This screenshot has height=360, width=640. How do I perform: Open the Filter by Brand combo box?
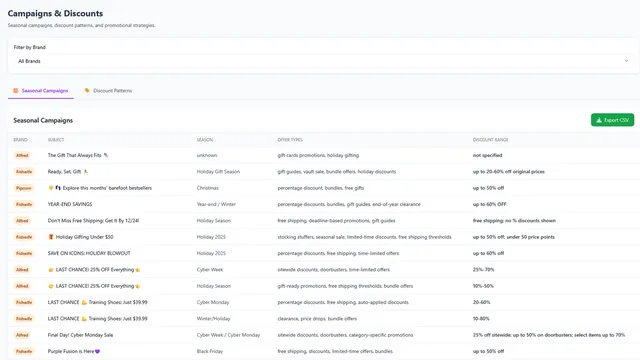click(323, 61)
